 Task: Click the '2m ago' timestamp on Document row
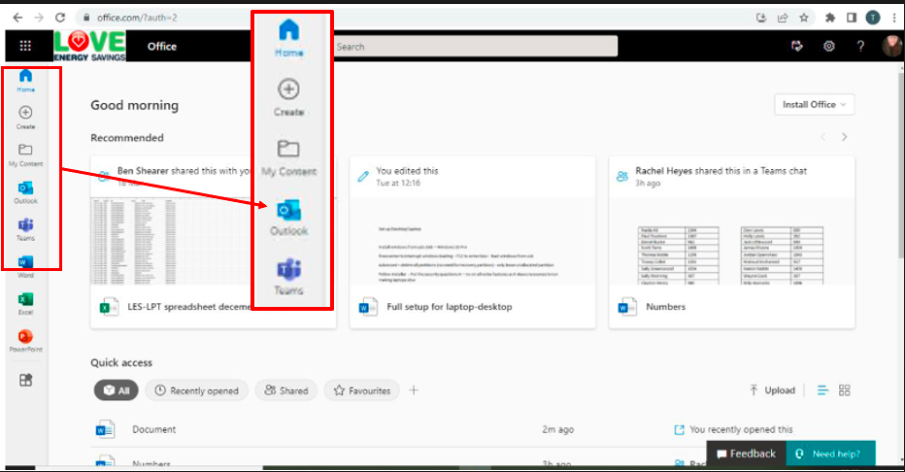tap(558, 429)
